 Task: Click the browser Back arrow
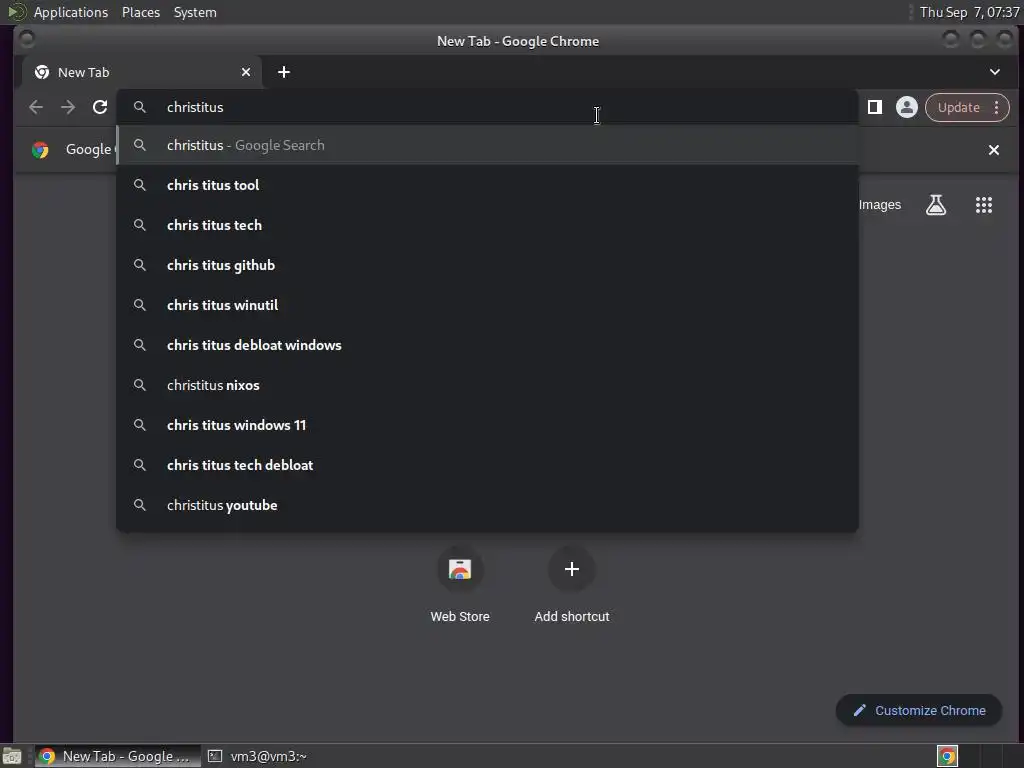point(36,107)
